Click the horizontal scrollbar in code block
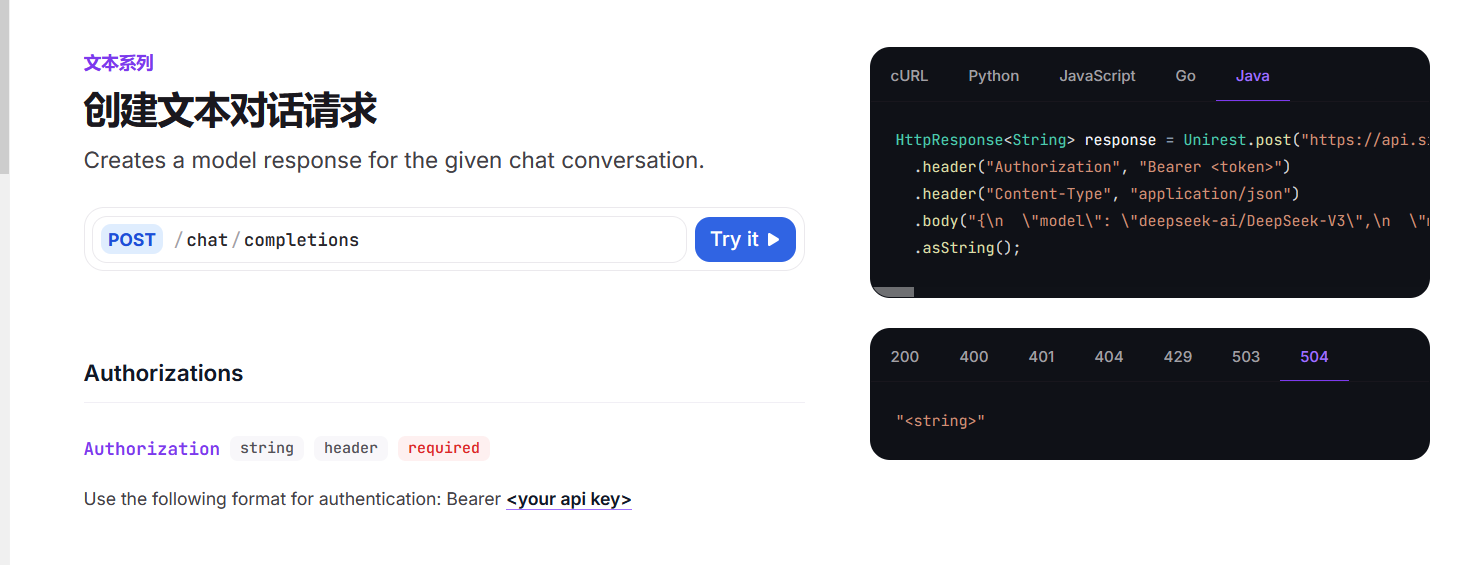 893,292
